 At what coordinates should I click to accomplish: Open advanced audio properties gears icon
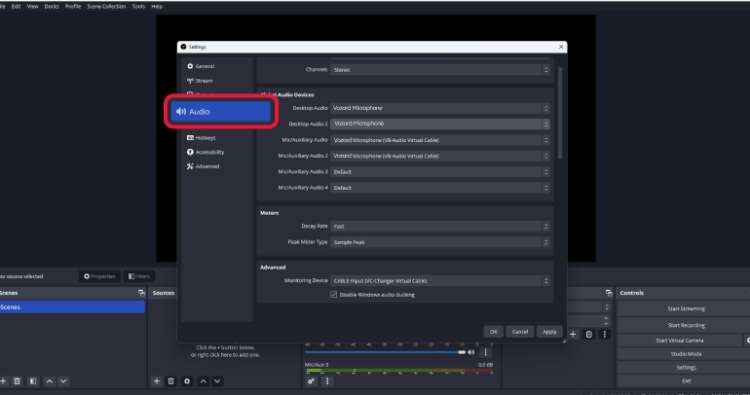[311, 381]
